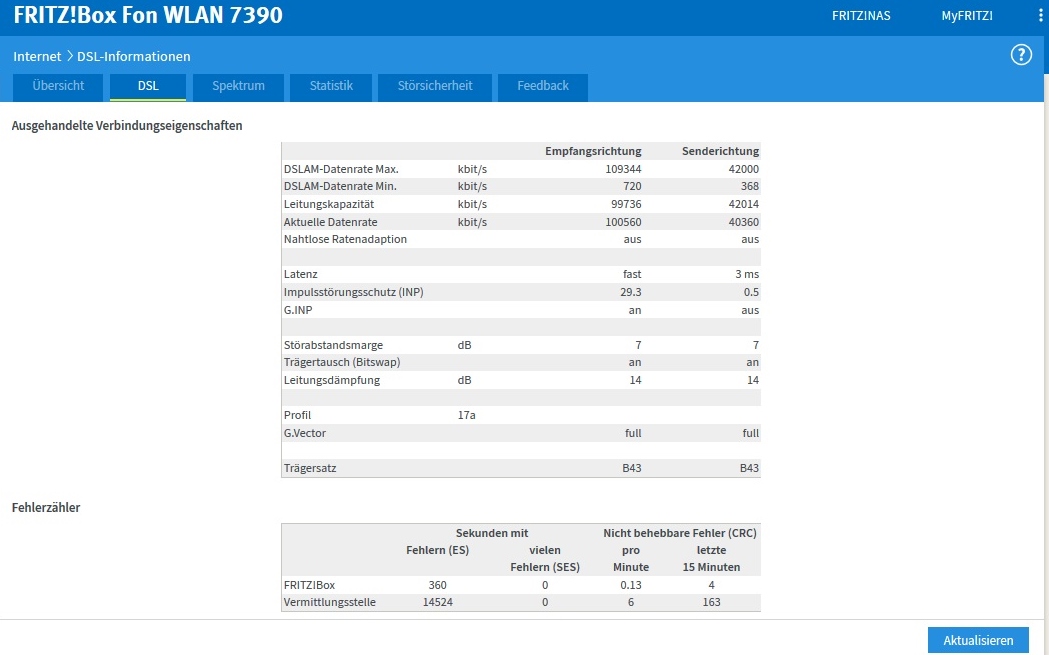
Task: Click the Internet breadcrumb link
Action: click(x=37, y=56)
